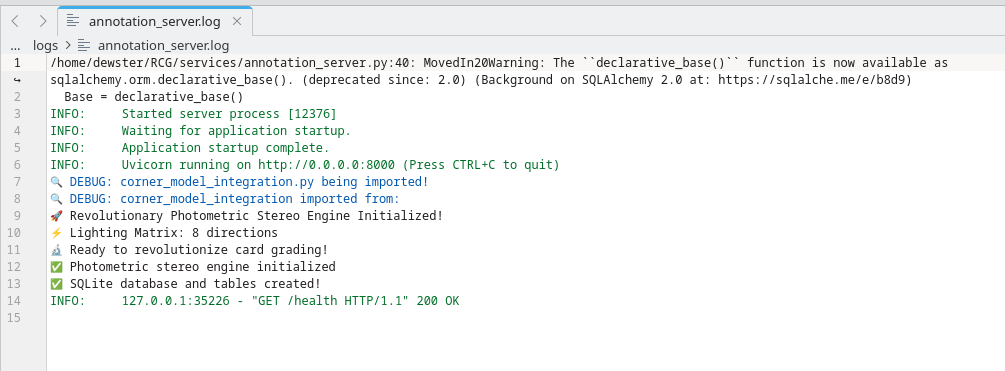The image size is (1005, 371).
Task: Click 'Started server process [12376]' line
Action: click(229, 114)
